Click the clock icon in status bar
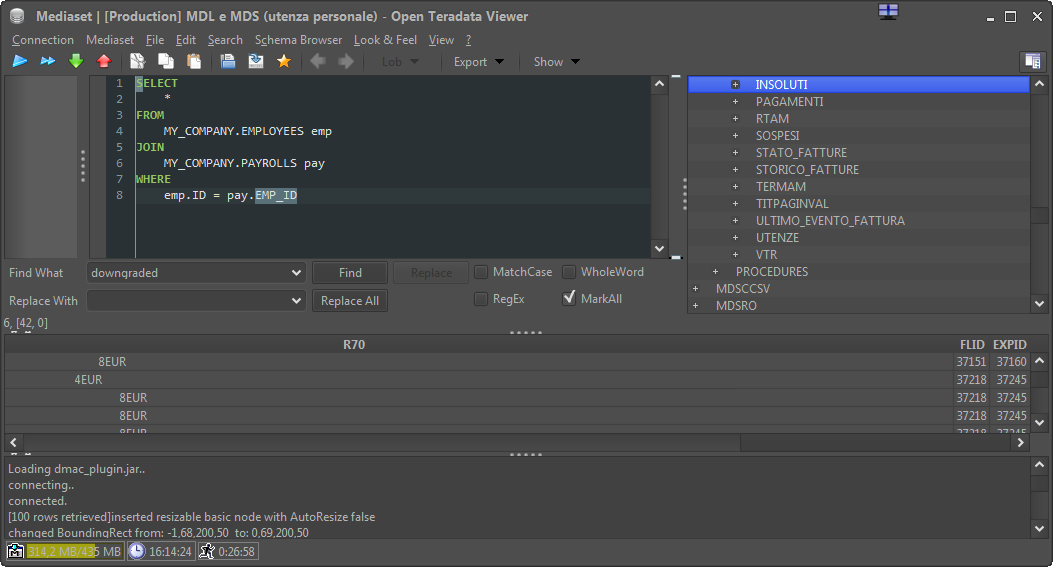Viewport: 1053px width, 567px height. click(x=136, y=552)
